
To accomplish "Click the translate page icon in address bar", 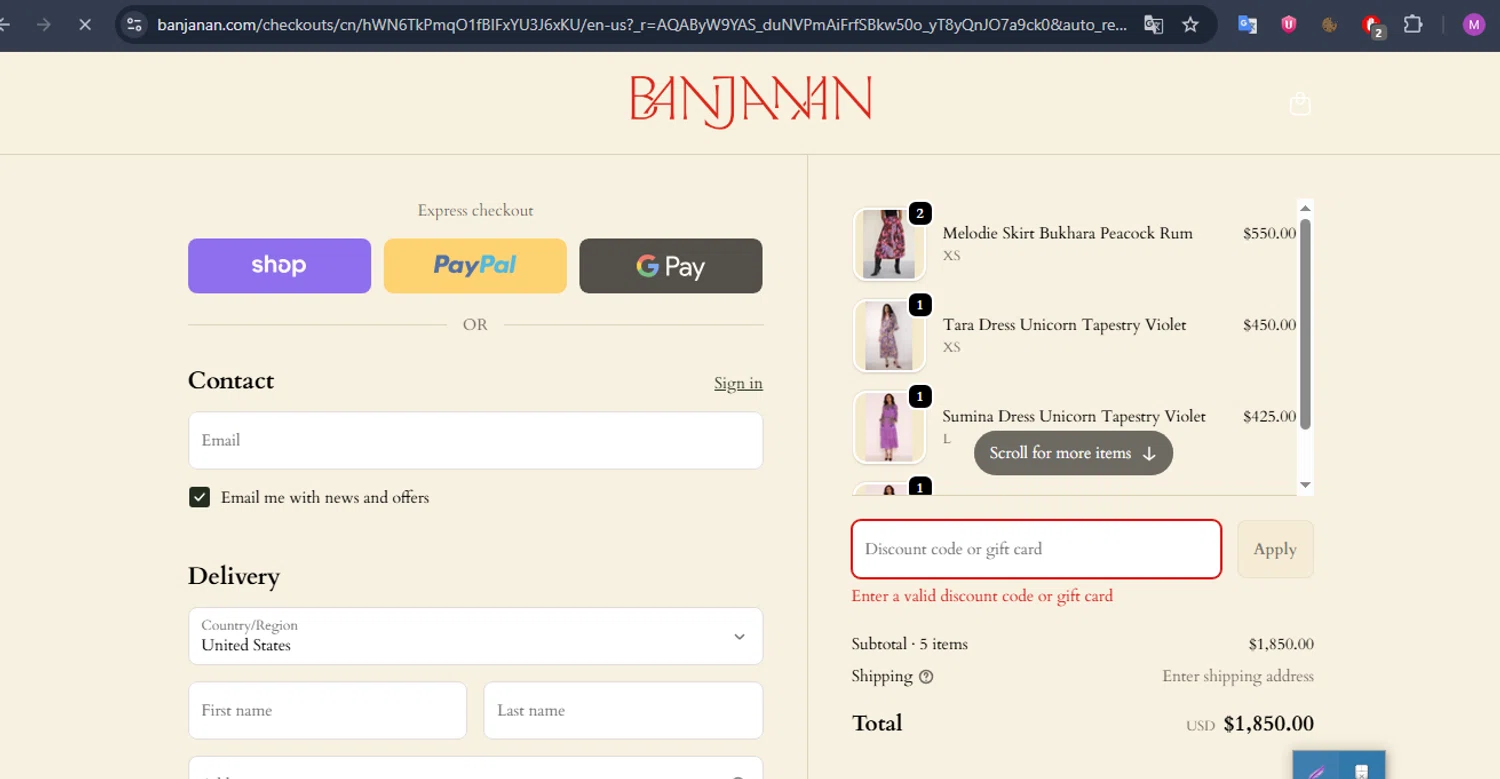I will 1153,25.
